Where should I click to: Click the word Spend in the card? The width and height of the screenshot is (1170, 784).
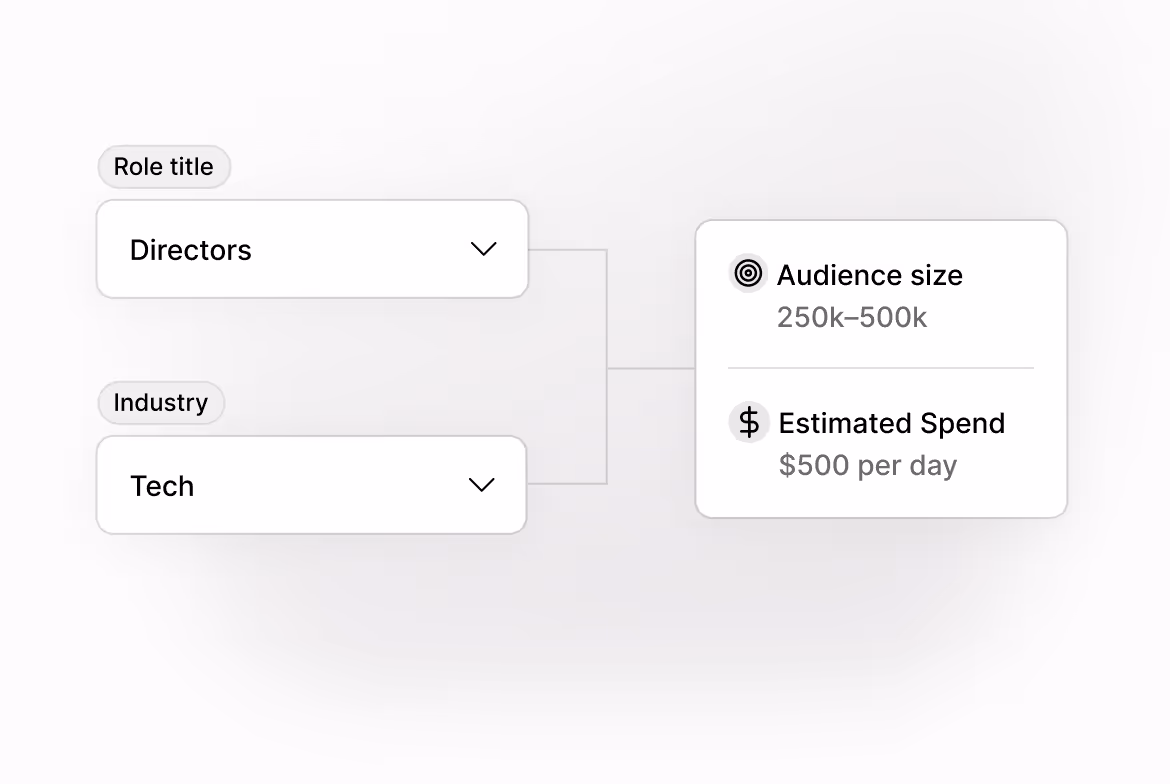(959, 424)
